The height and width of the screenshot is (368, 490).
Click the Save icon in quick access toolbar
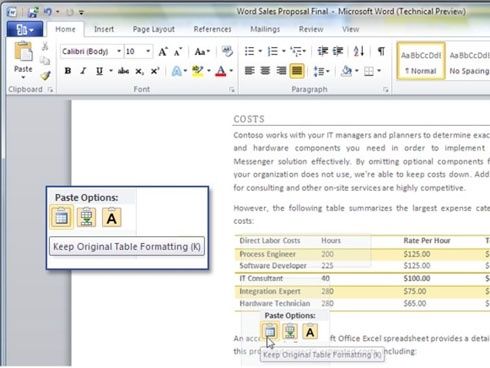(x=33, y=12)
